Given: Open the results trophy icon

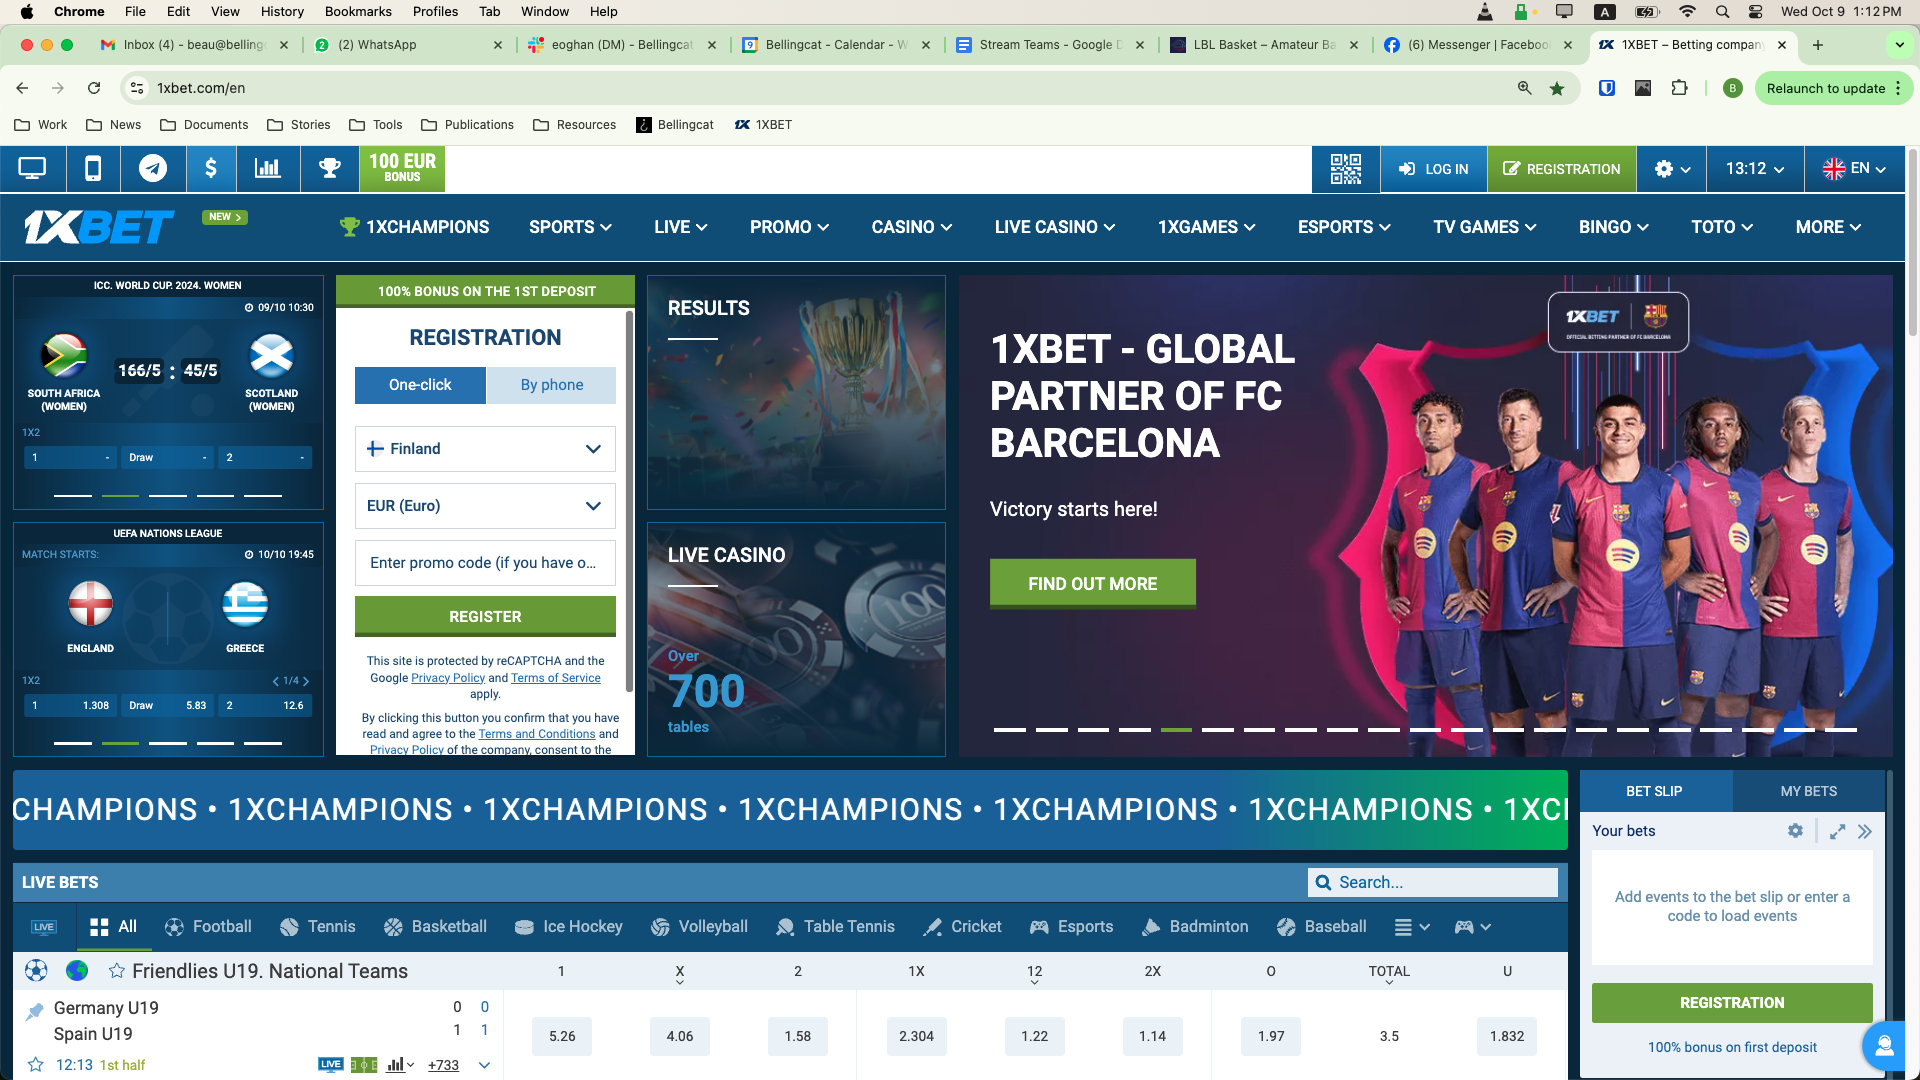Looking at the screenshot, I should coord(329,169).
